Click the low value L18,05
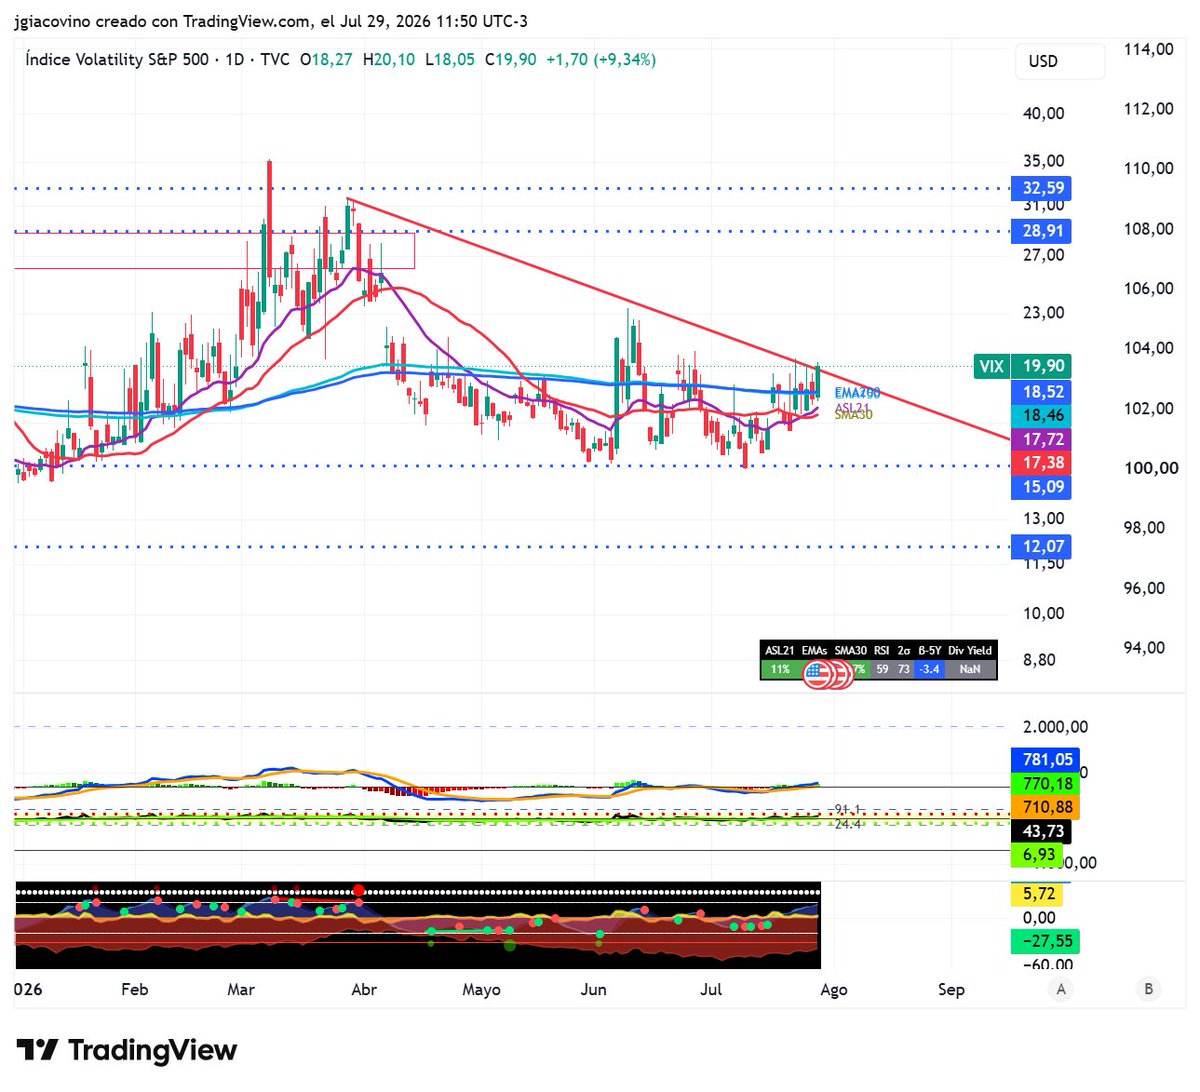The height and width of the screenshot is (1092, 1200). pos(450,59)
